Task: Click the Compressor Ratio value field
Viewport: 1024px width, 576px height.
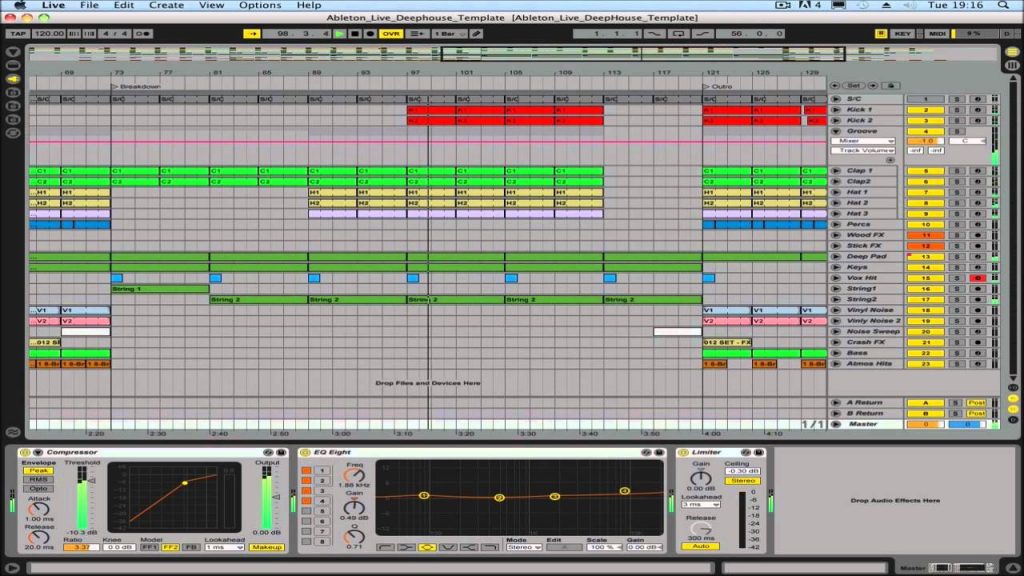Action: (81, 547)
